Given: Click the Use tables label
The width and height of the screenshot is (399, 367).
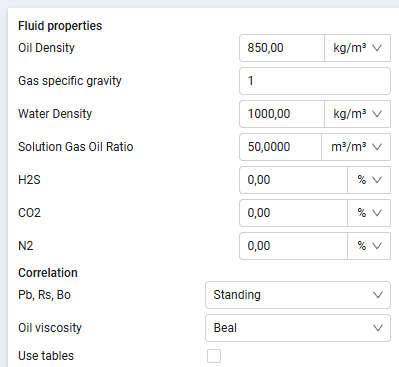Looking at the screenshot, I should (46, 356).
